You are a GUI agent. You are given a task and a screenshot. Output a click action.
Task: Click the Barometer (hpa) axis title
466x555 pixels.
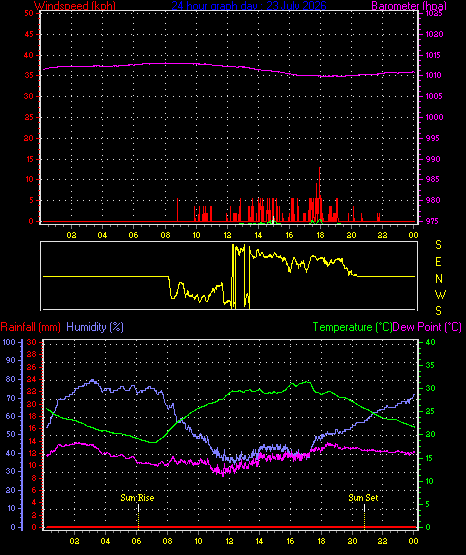409,6
